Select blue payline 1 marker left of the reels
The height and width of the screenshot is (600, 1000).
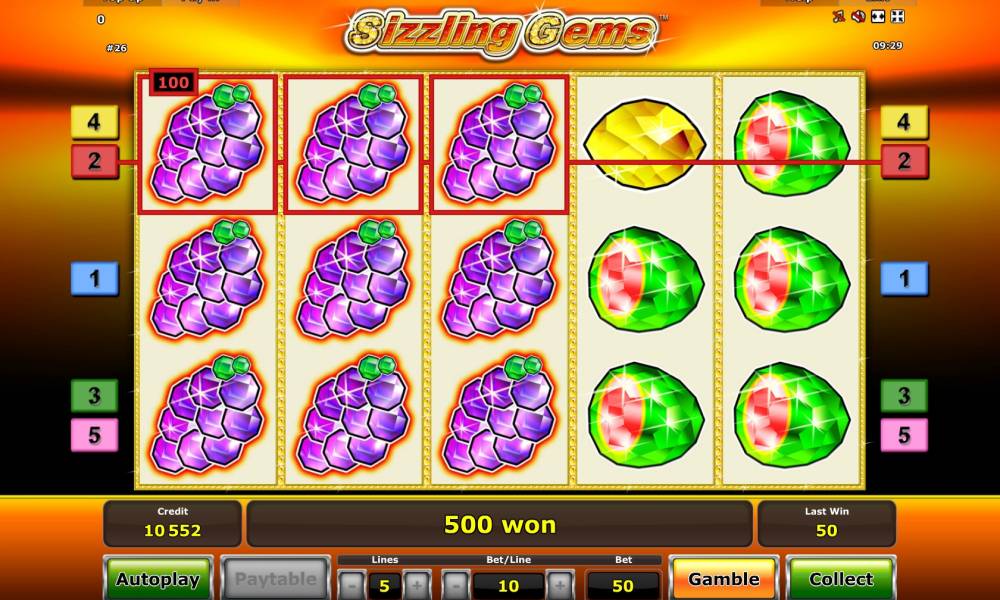click(94, 279)
